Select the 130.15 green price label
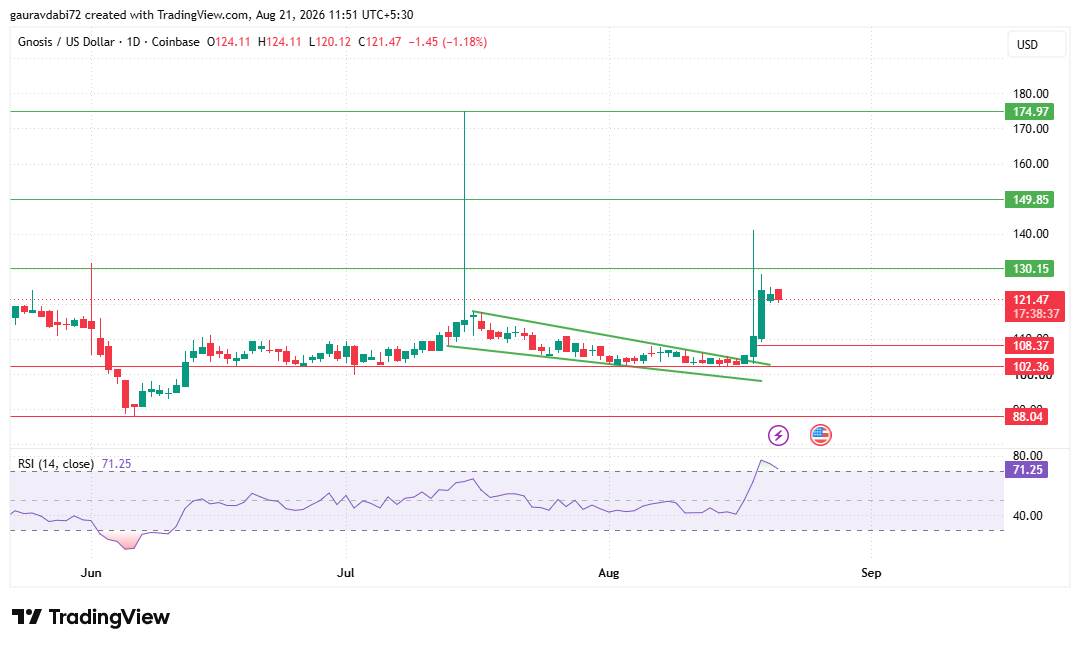This screenshot has width=1080, height=647. click(x=1030, y=269)
